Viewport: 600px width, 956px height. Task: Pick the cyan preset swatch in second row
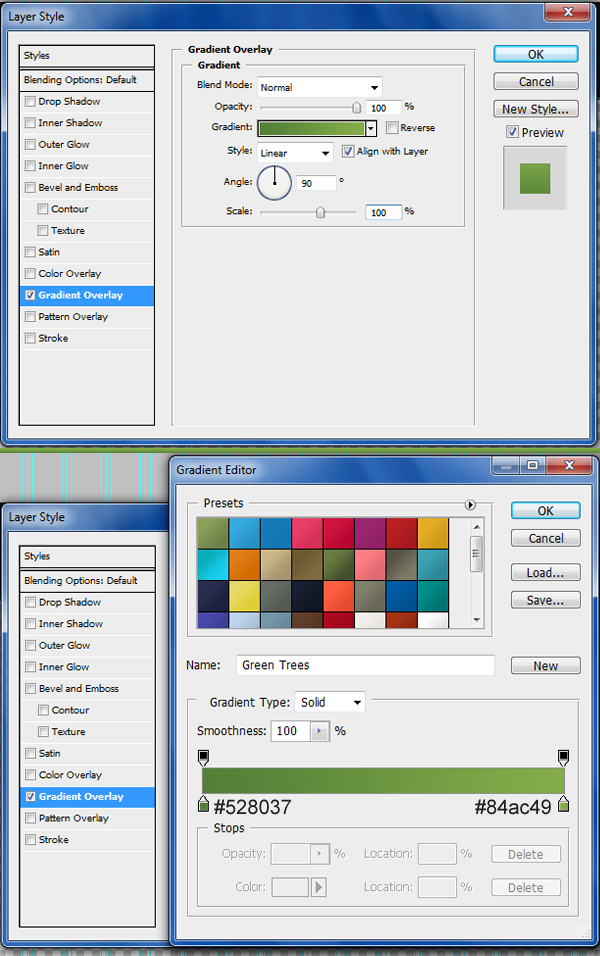pos(213,565)
